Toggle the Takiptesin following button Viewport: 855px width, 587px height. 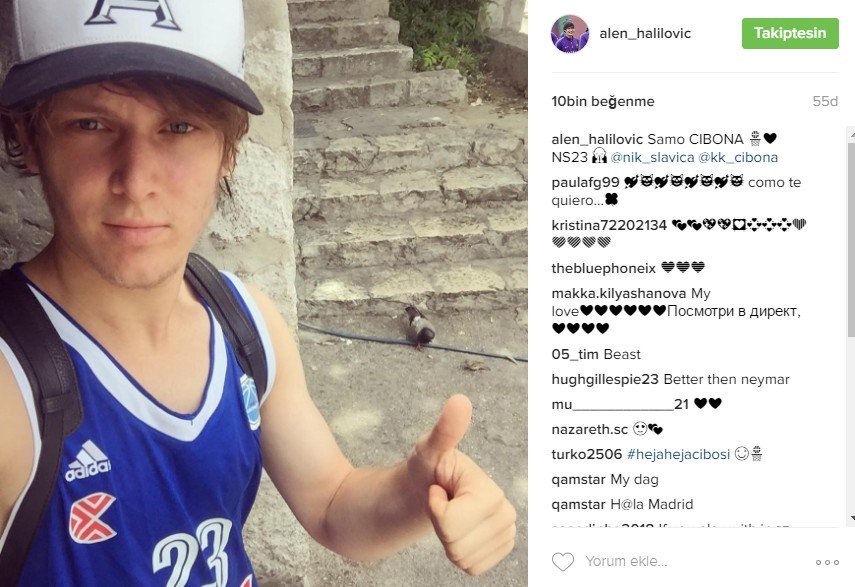tap(790, 33)
